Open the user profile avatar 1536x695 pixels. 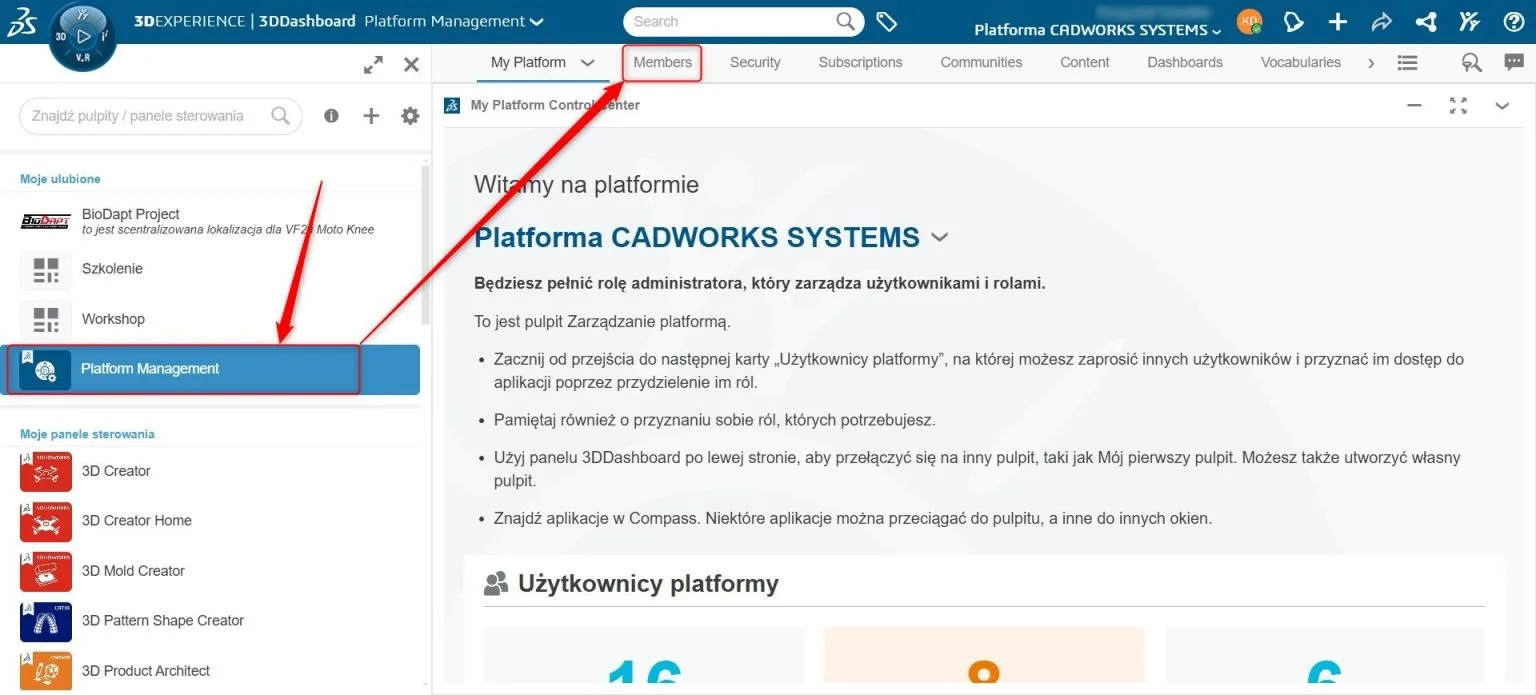click(x=1249, y=21)
